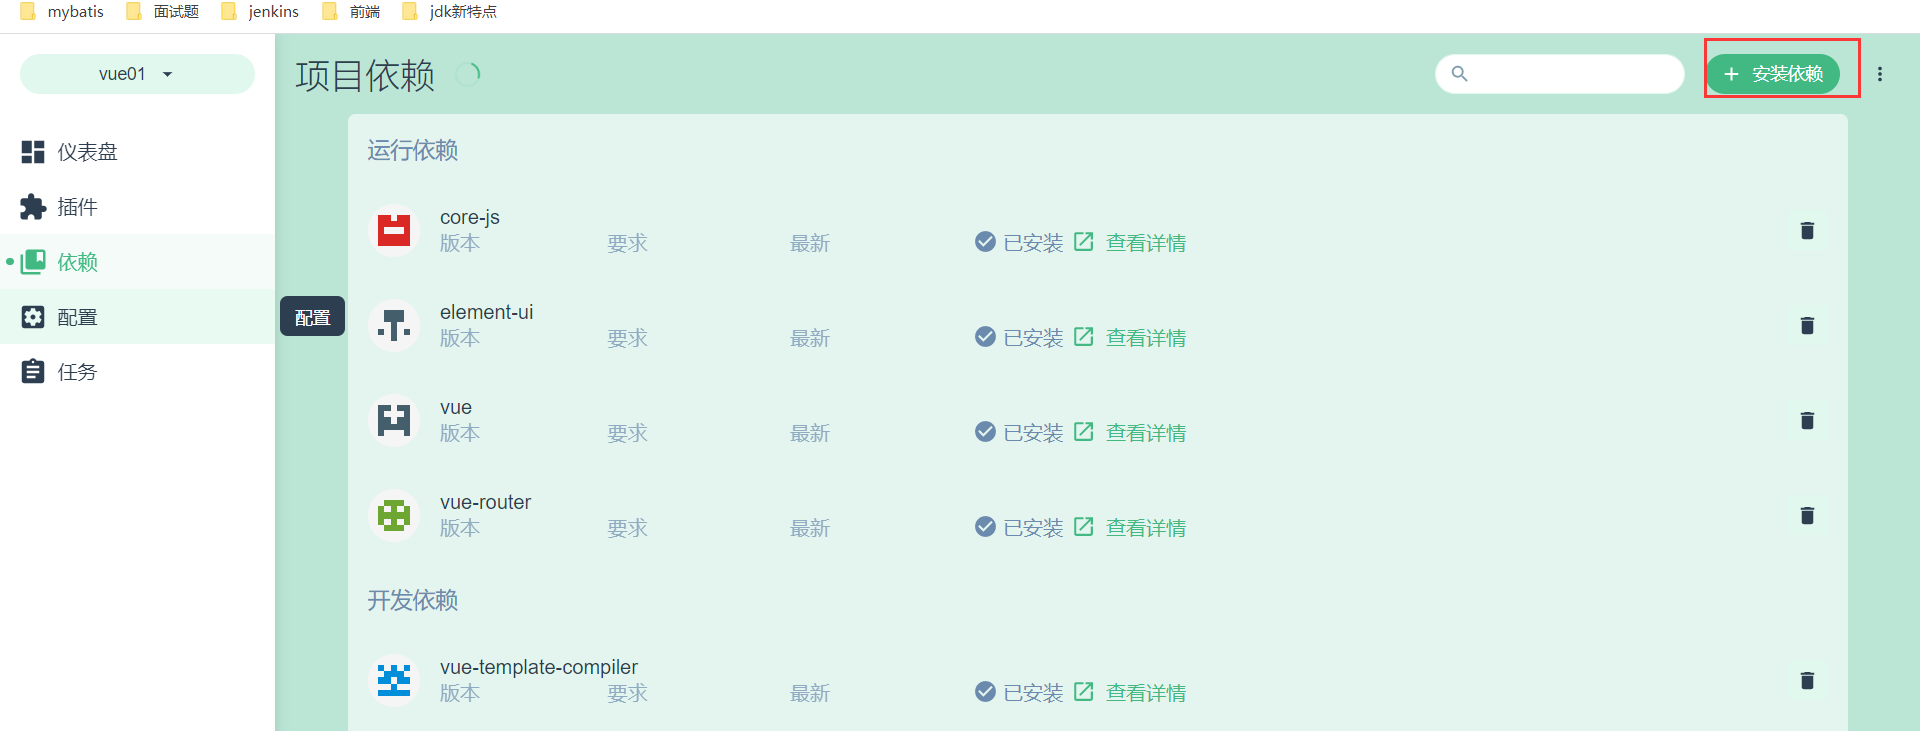
Task: Click trash icon for vue-template-compiler
Action: point(1807,681)
